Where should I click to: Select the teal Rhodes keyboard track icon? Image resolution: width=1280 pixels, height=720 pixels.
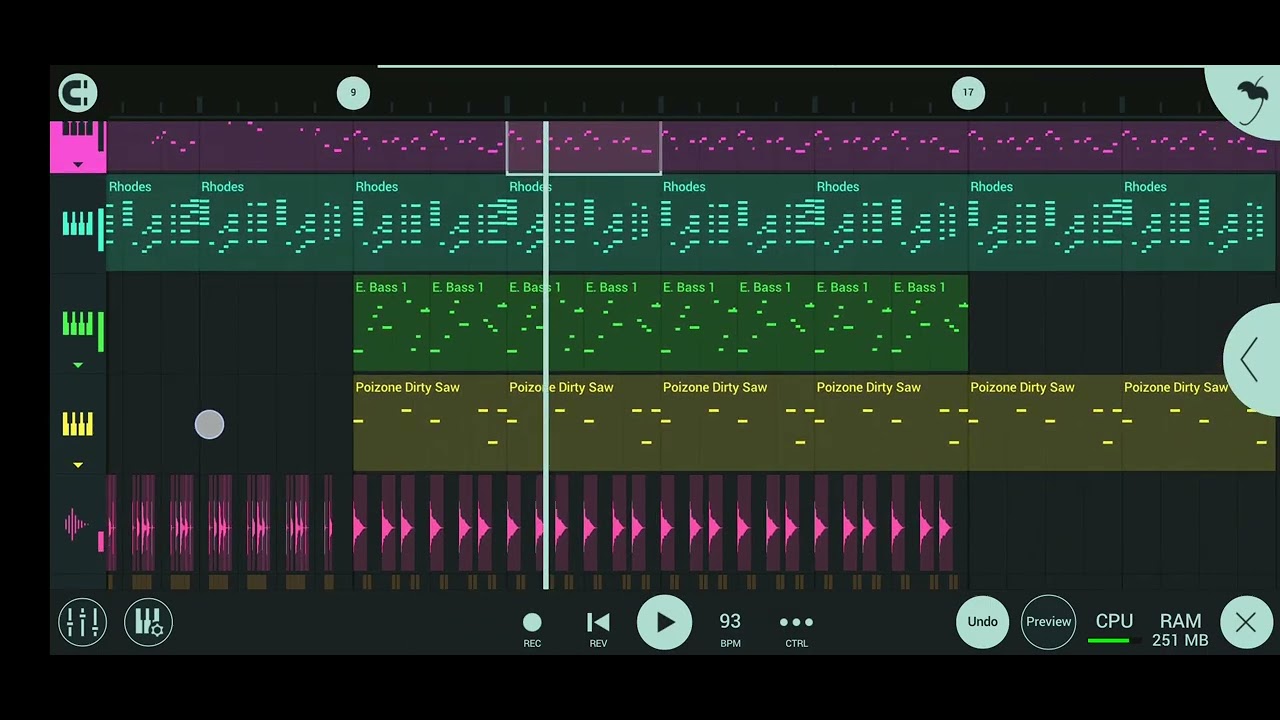77,224
